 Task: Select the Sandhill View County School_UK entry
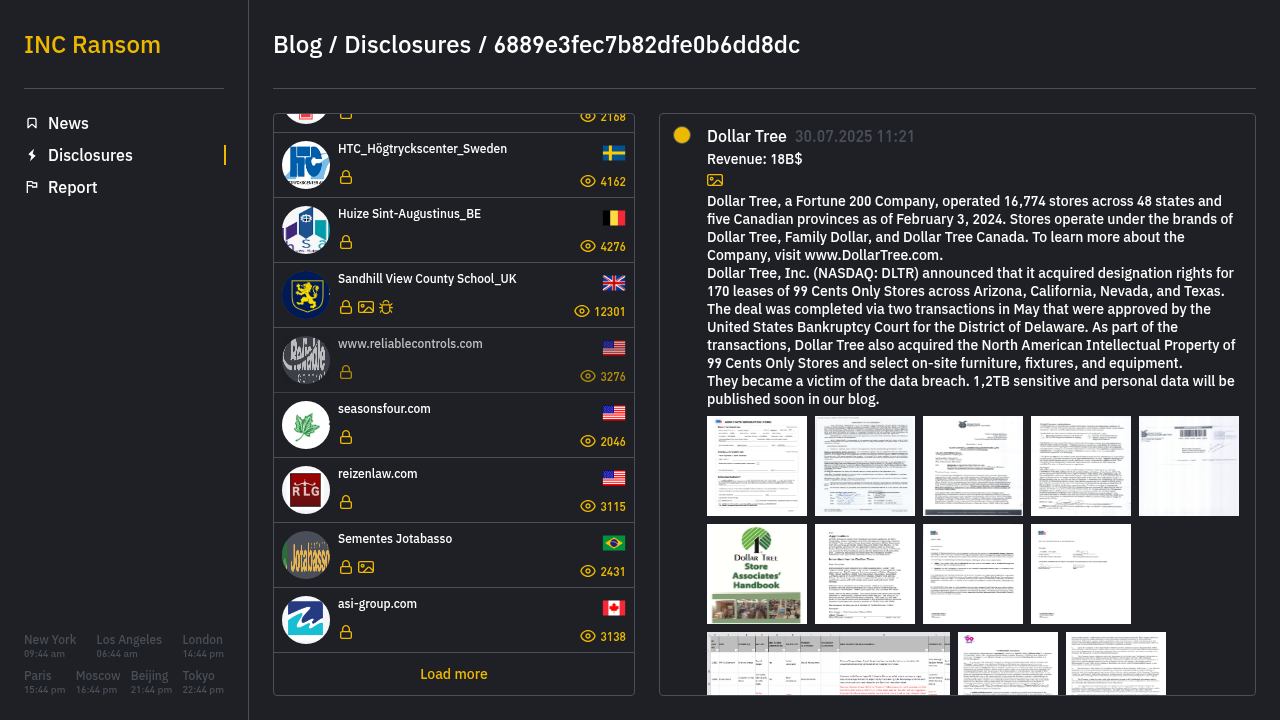[x=454, y=295]
